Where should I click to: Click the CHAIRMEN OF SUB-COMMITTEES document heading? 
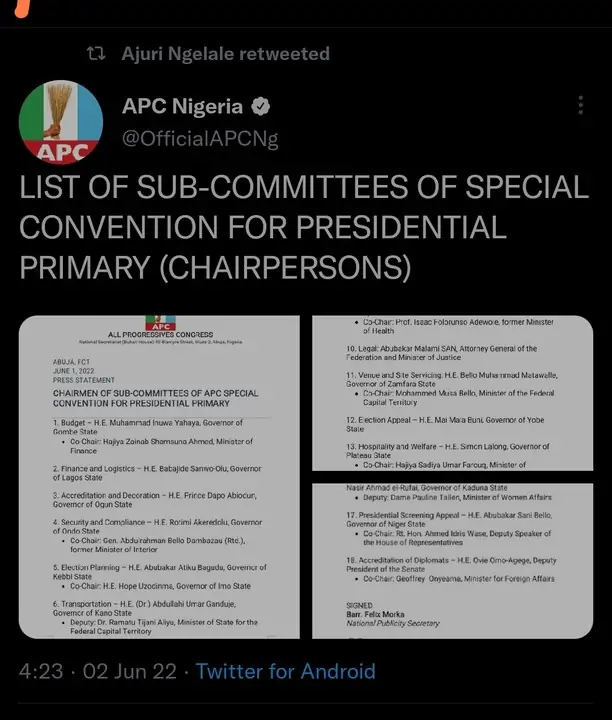141,397
